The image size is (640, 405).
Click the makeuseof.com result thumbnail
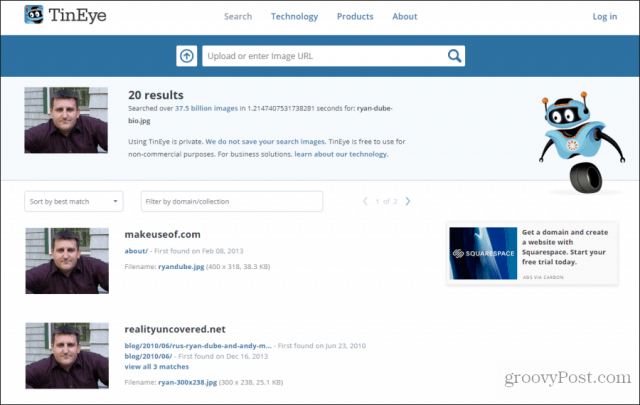tap(66, 258)
